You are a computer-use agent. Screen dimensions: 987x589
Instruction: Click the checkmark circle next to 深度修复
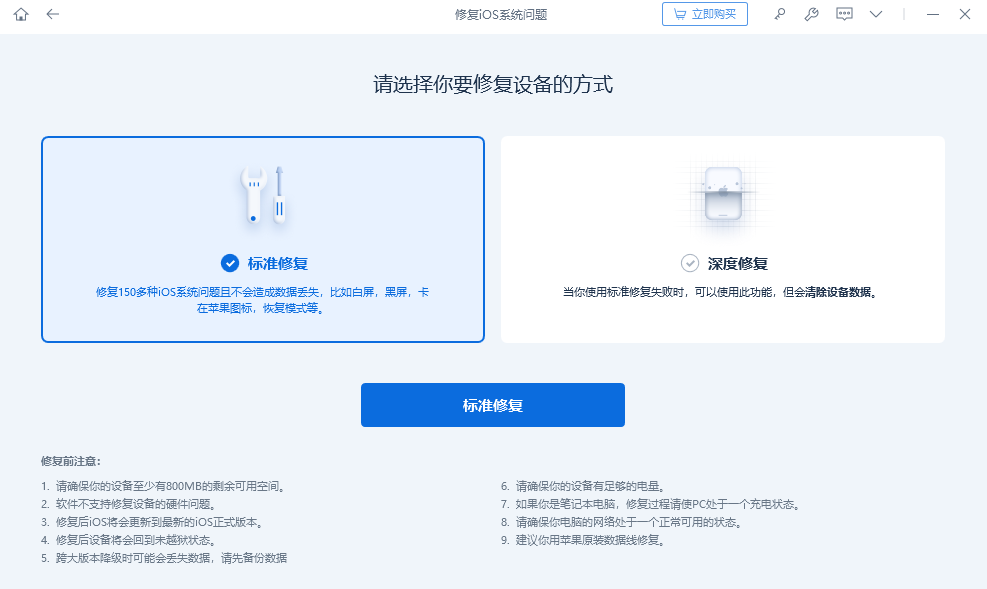[x=689, y=263]
